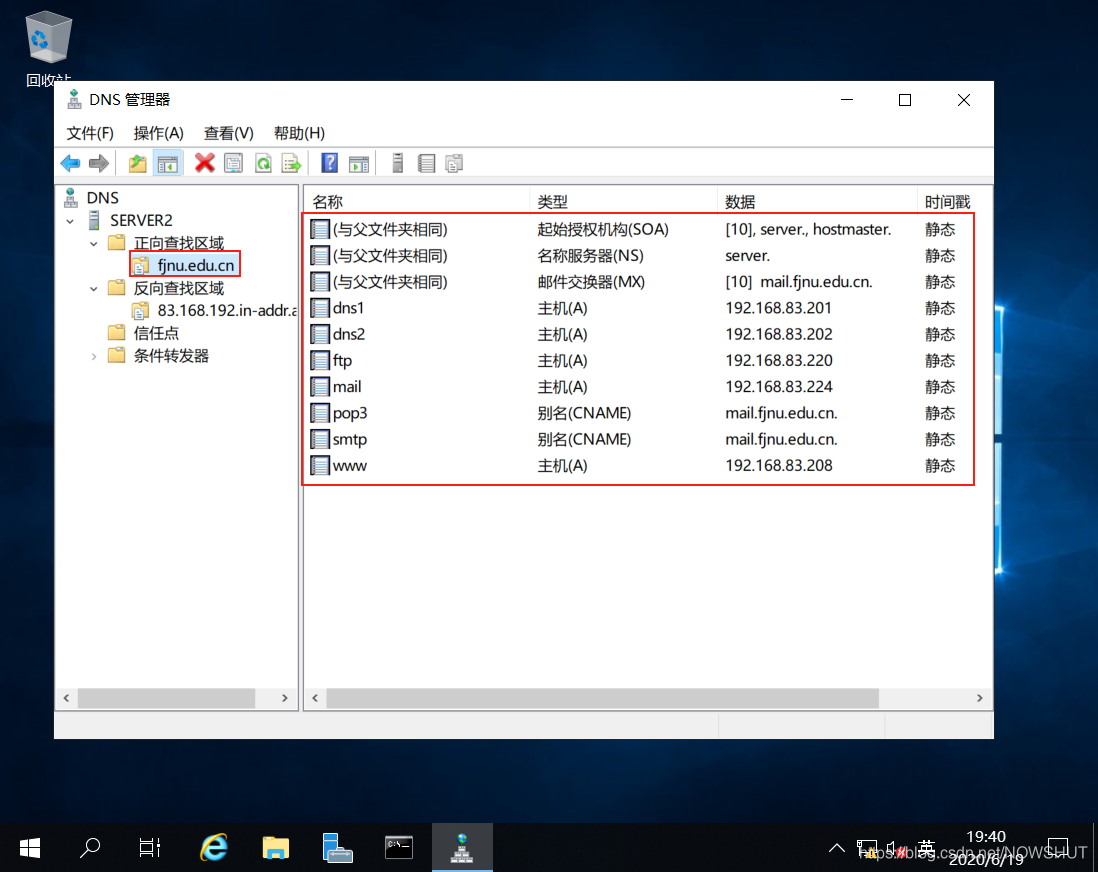
Task: Open the 操作(A) menu
Action: pos(159,133)
